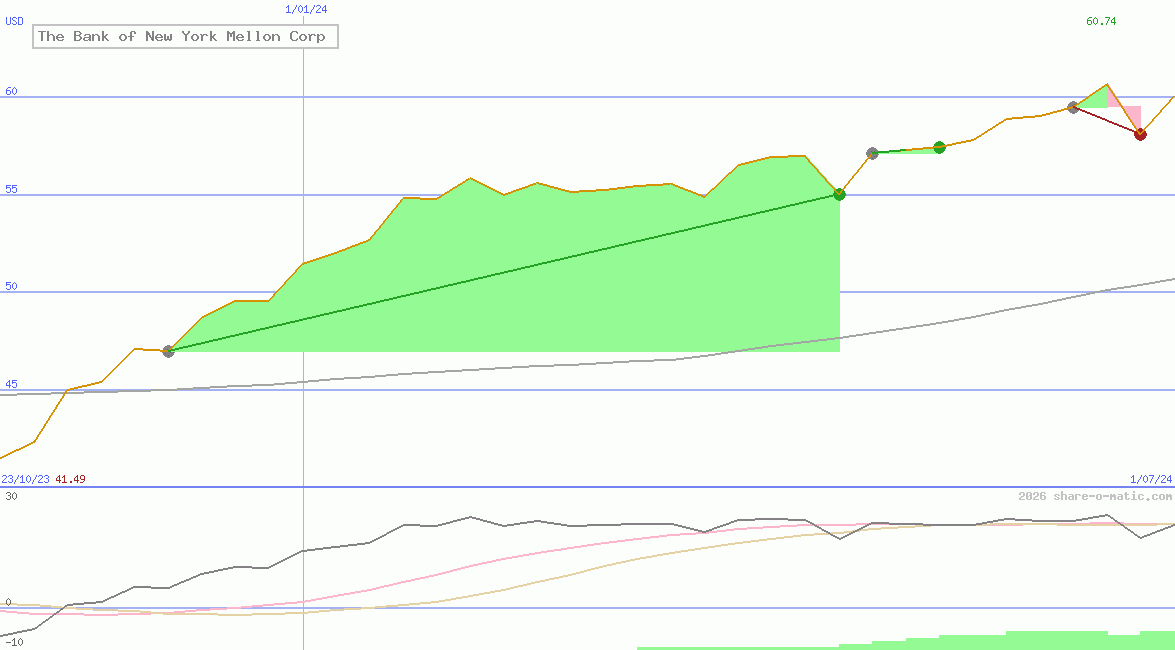The height and width of the screenshot is (650, 1175).
Task: Click the chart title The Bank of New York Mellon Corp
Action: pyautogui.click(x=185, y=36)
